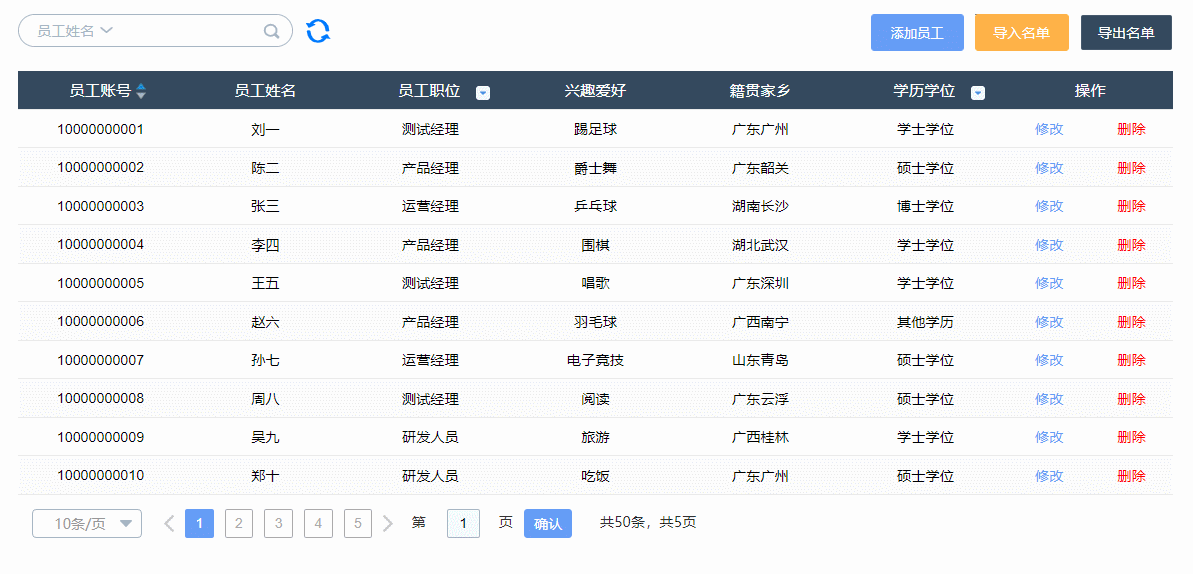The image size is (1193, 574).
Task: Focus the page number jump input
Action: pos(463,524)
